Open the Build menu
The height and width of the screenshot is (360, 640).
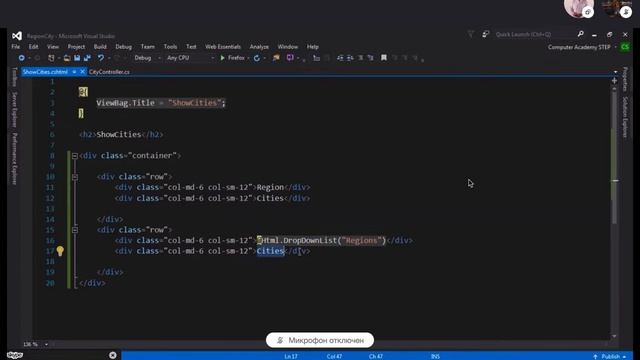(100, 47)
